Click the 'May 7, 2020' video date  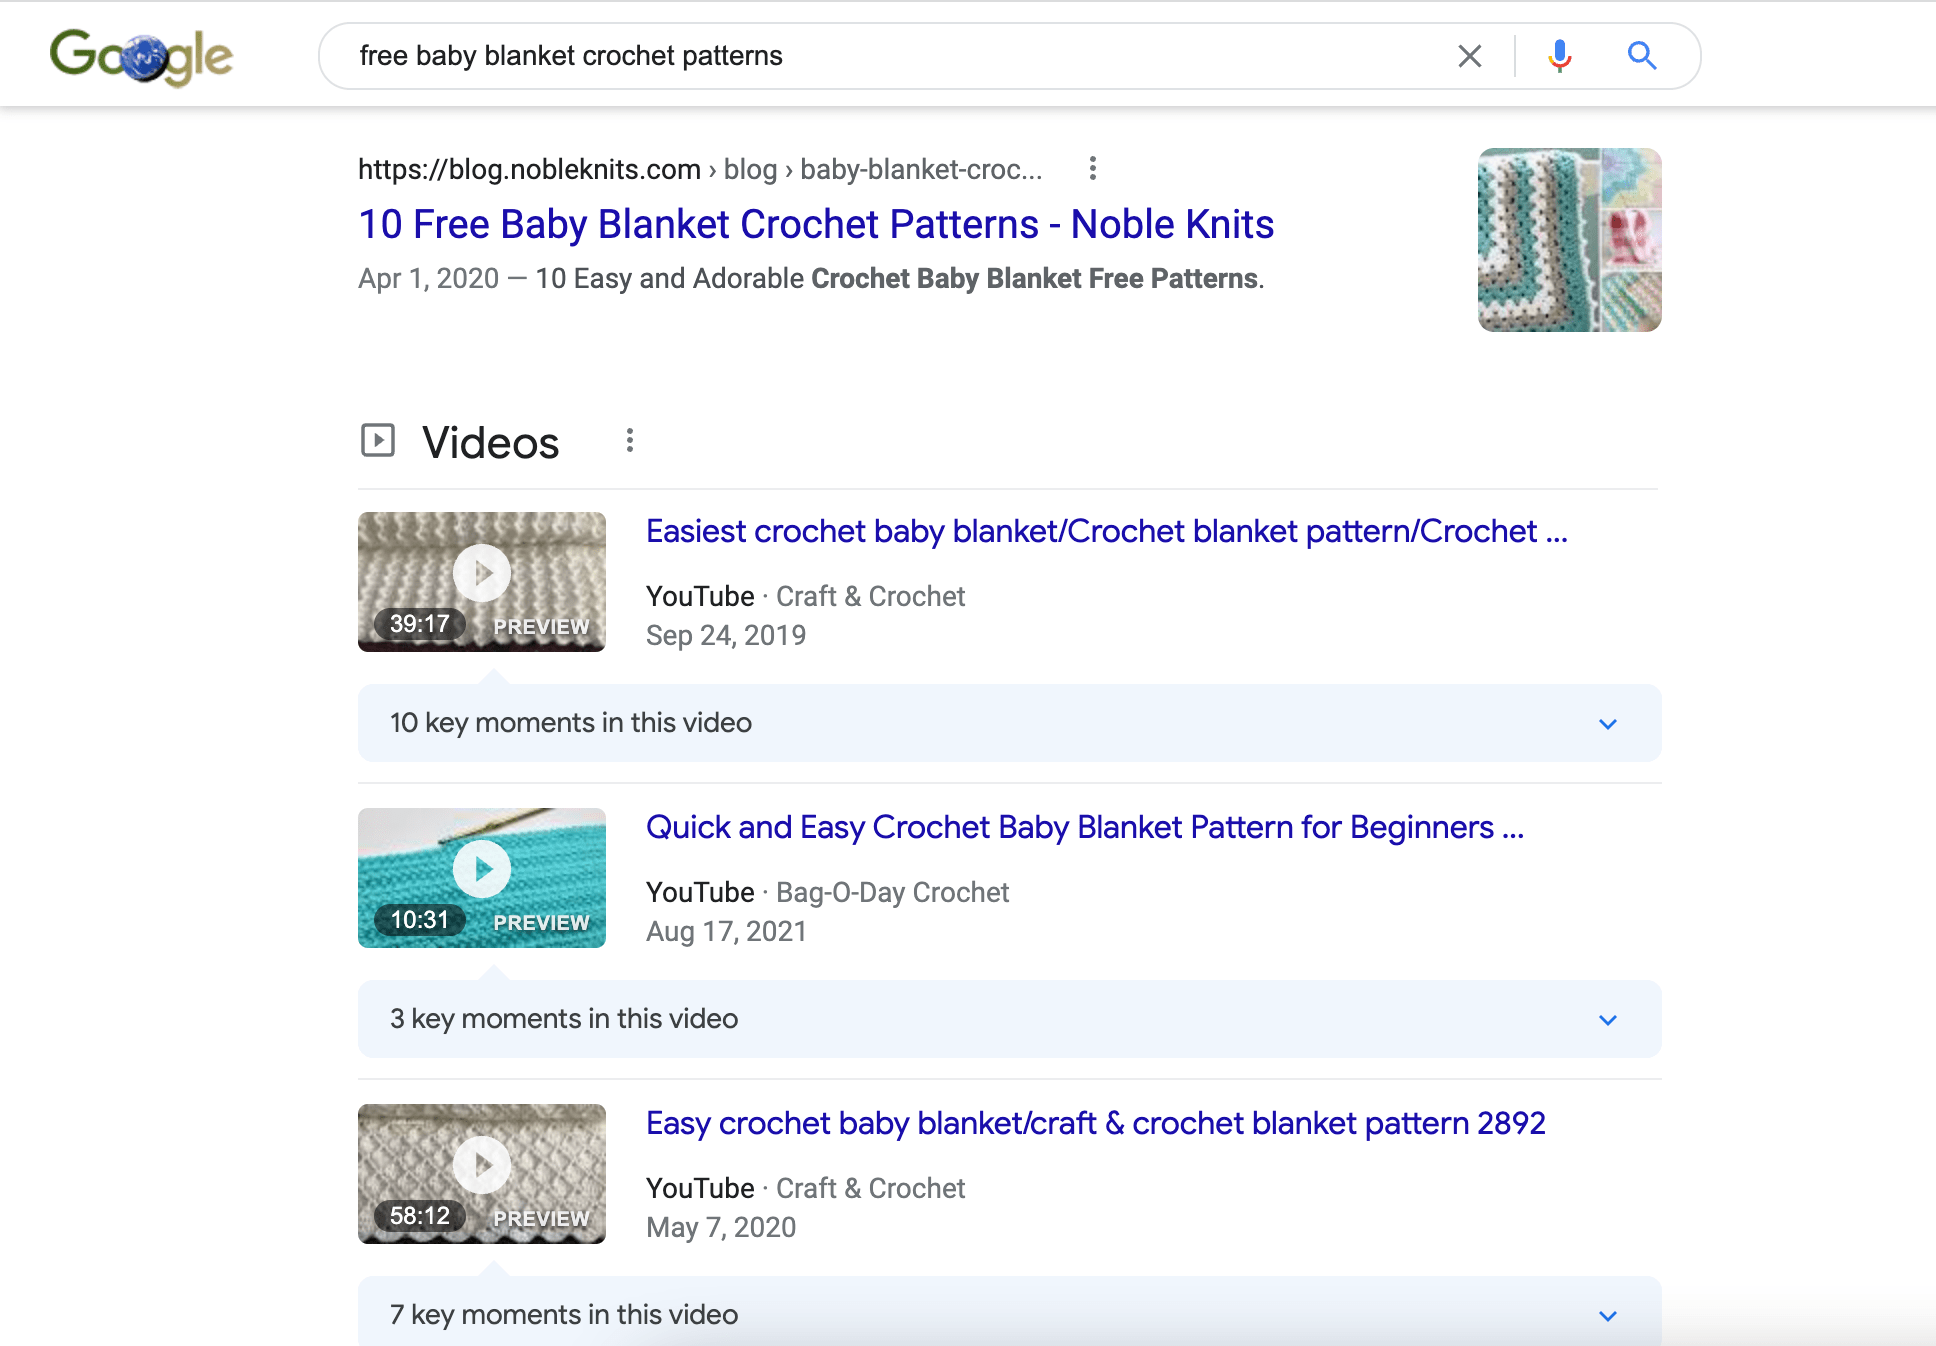[x=721, y=1227]
